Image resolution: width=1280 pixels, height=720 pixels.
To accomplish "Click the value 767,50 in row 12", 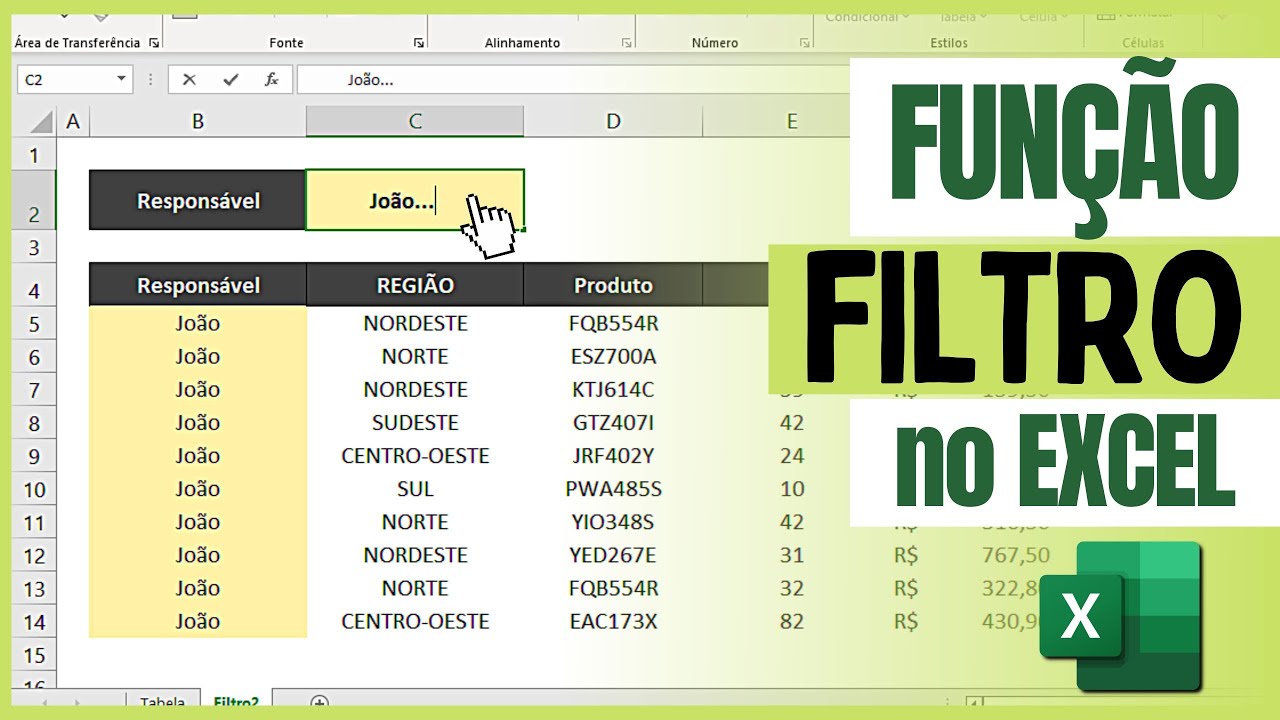I will [x=1015, y=554].
